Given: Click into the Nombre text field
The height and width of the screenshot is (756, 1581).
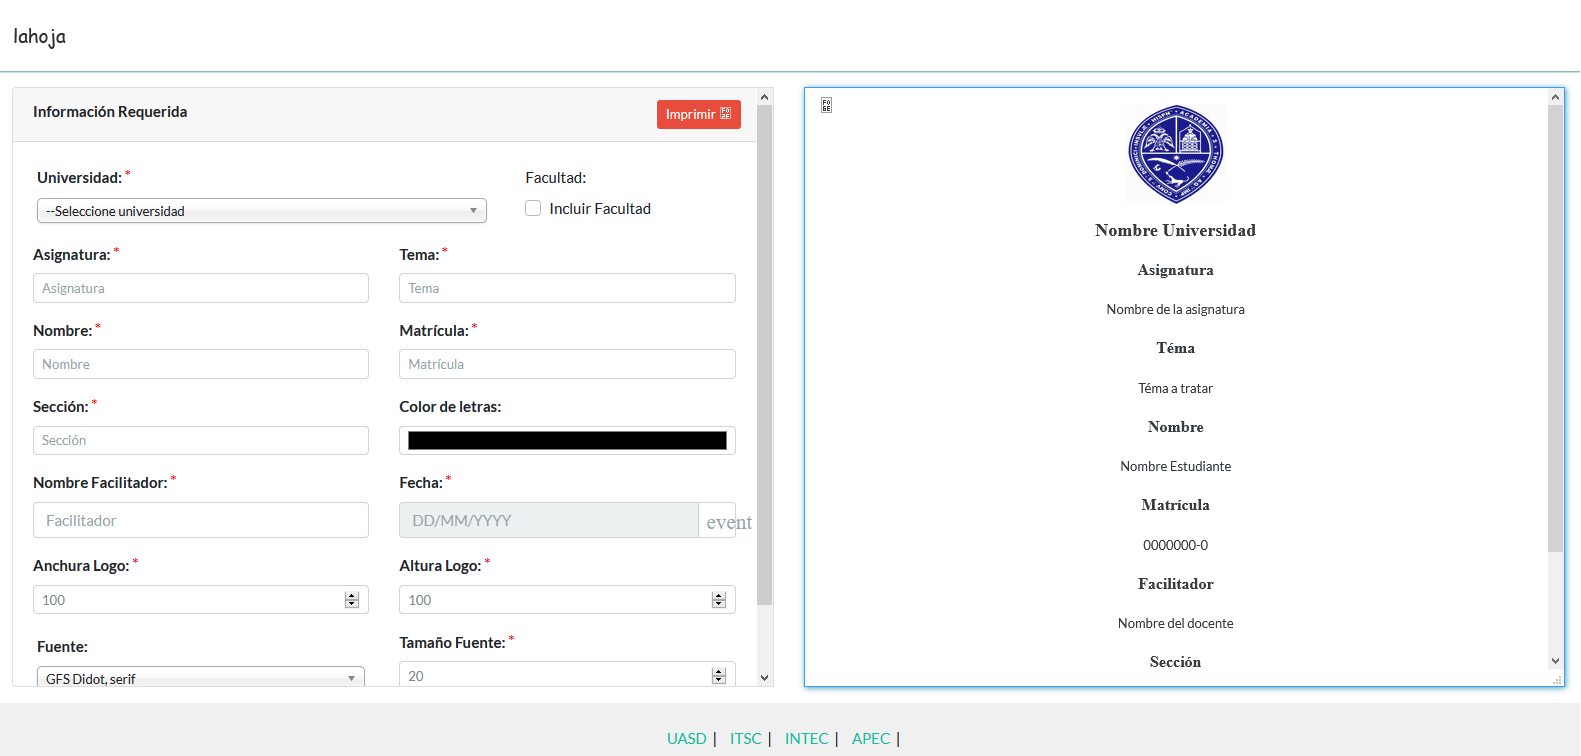Looking at the screenshot, I should [201, 364].
